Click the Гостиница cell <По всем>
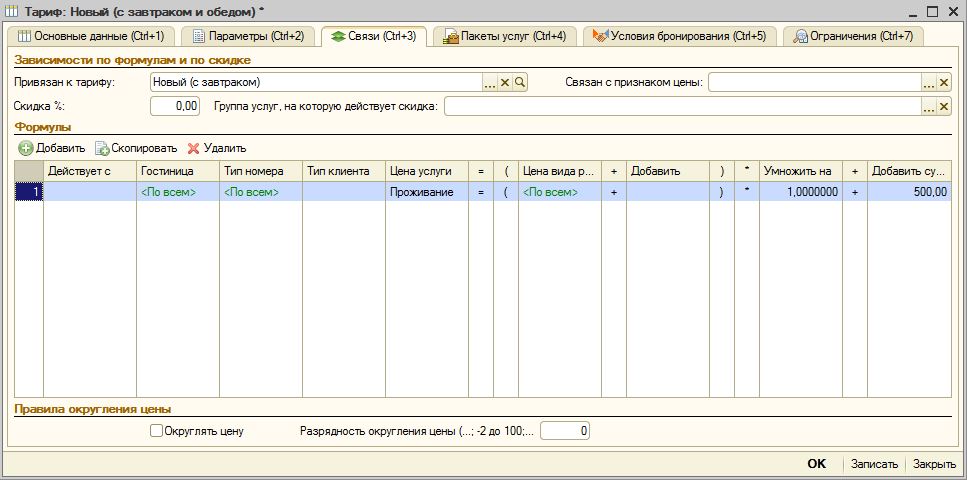This screenshot has height=480, width=967. click(x=178, y=192)
